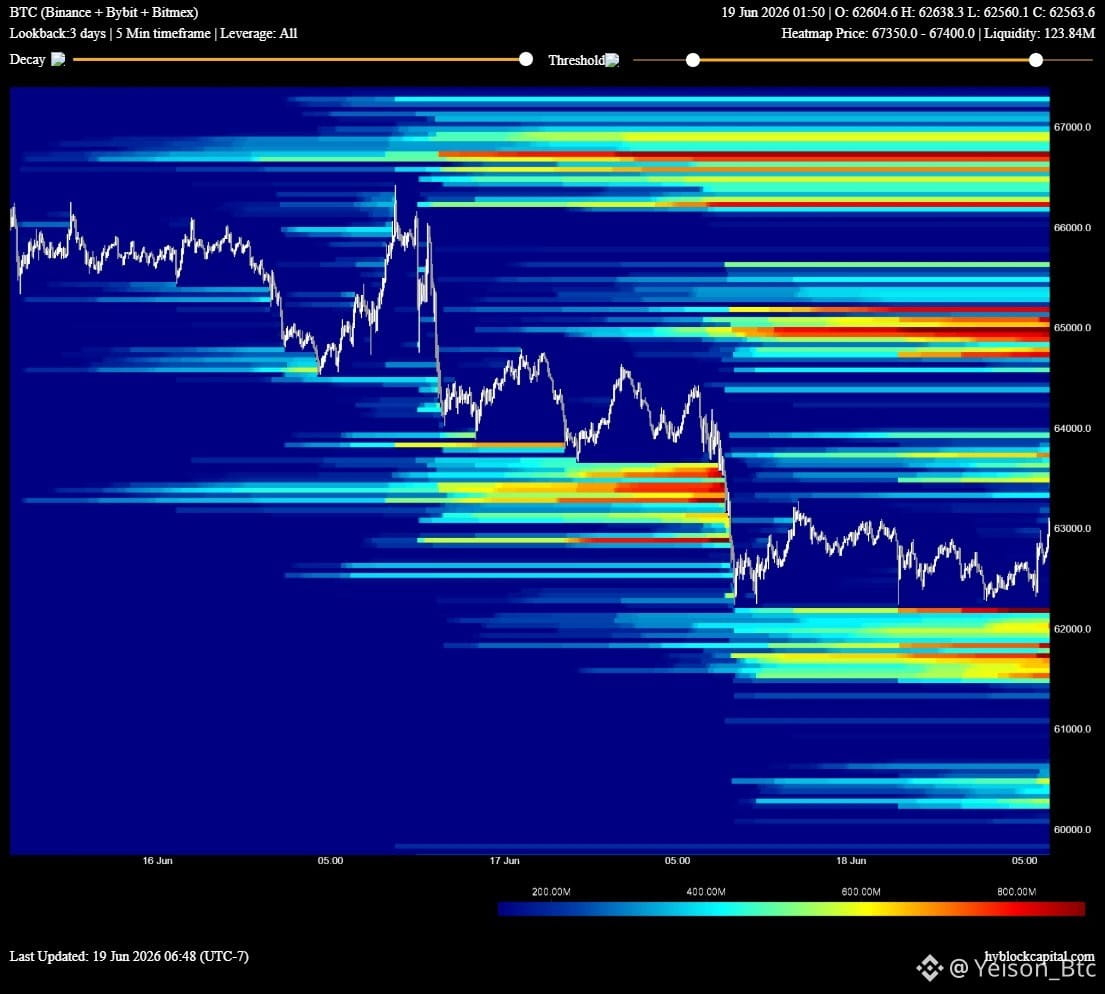Click the 66000.0 price axis label
The height and width of the screenshot is (994, 1105).
pos(1073,228)
